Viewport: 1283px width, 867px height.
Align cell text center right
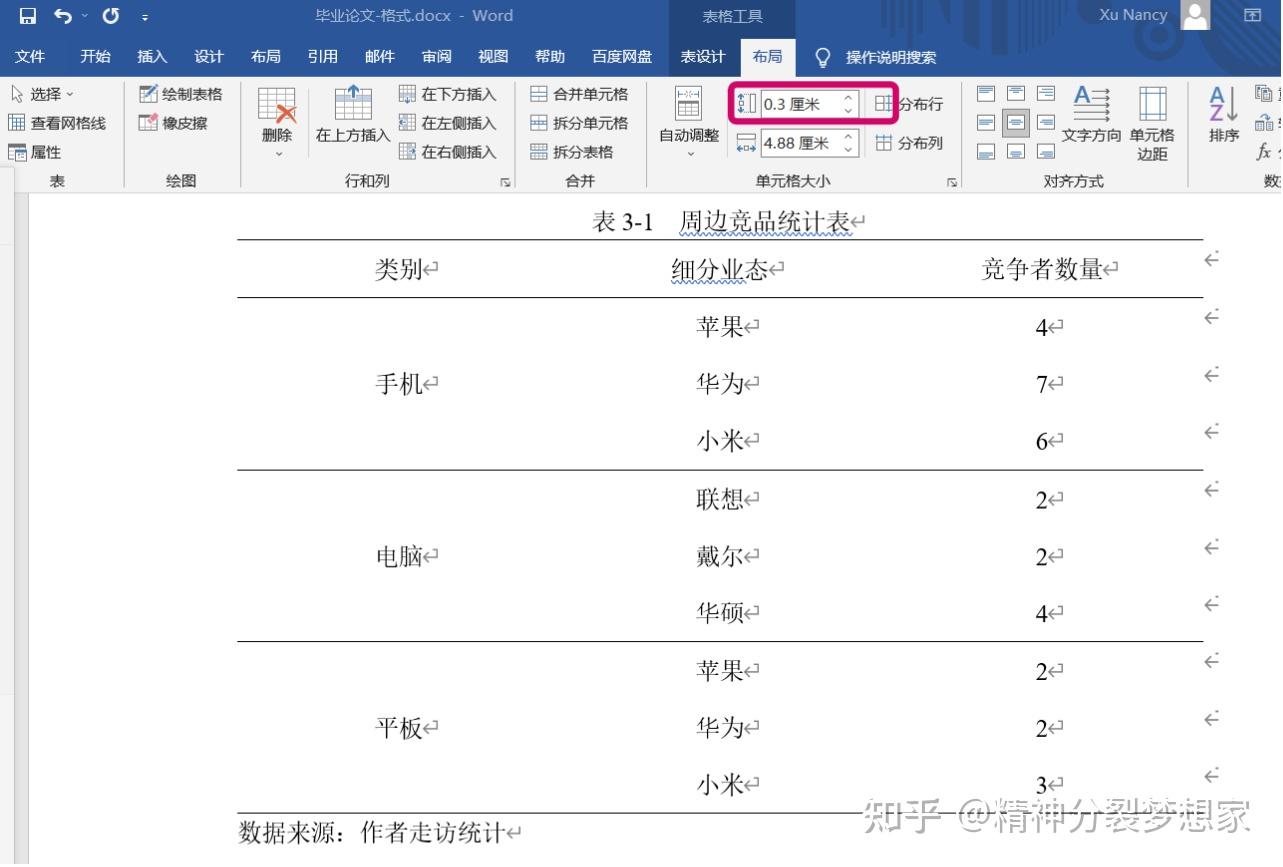(x=1046, y=123)
